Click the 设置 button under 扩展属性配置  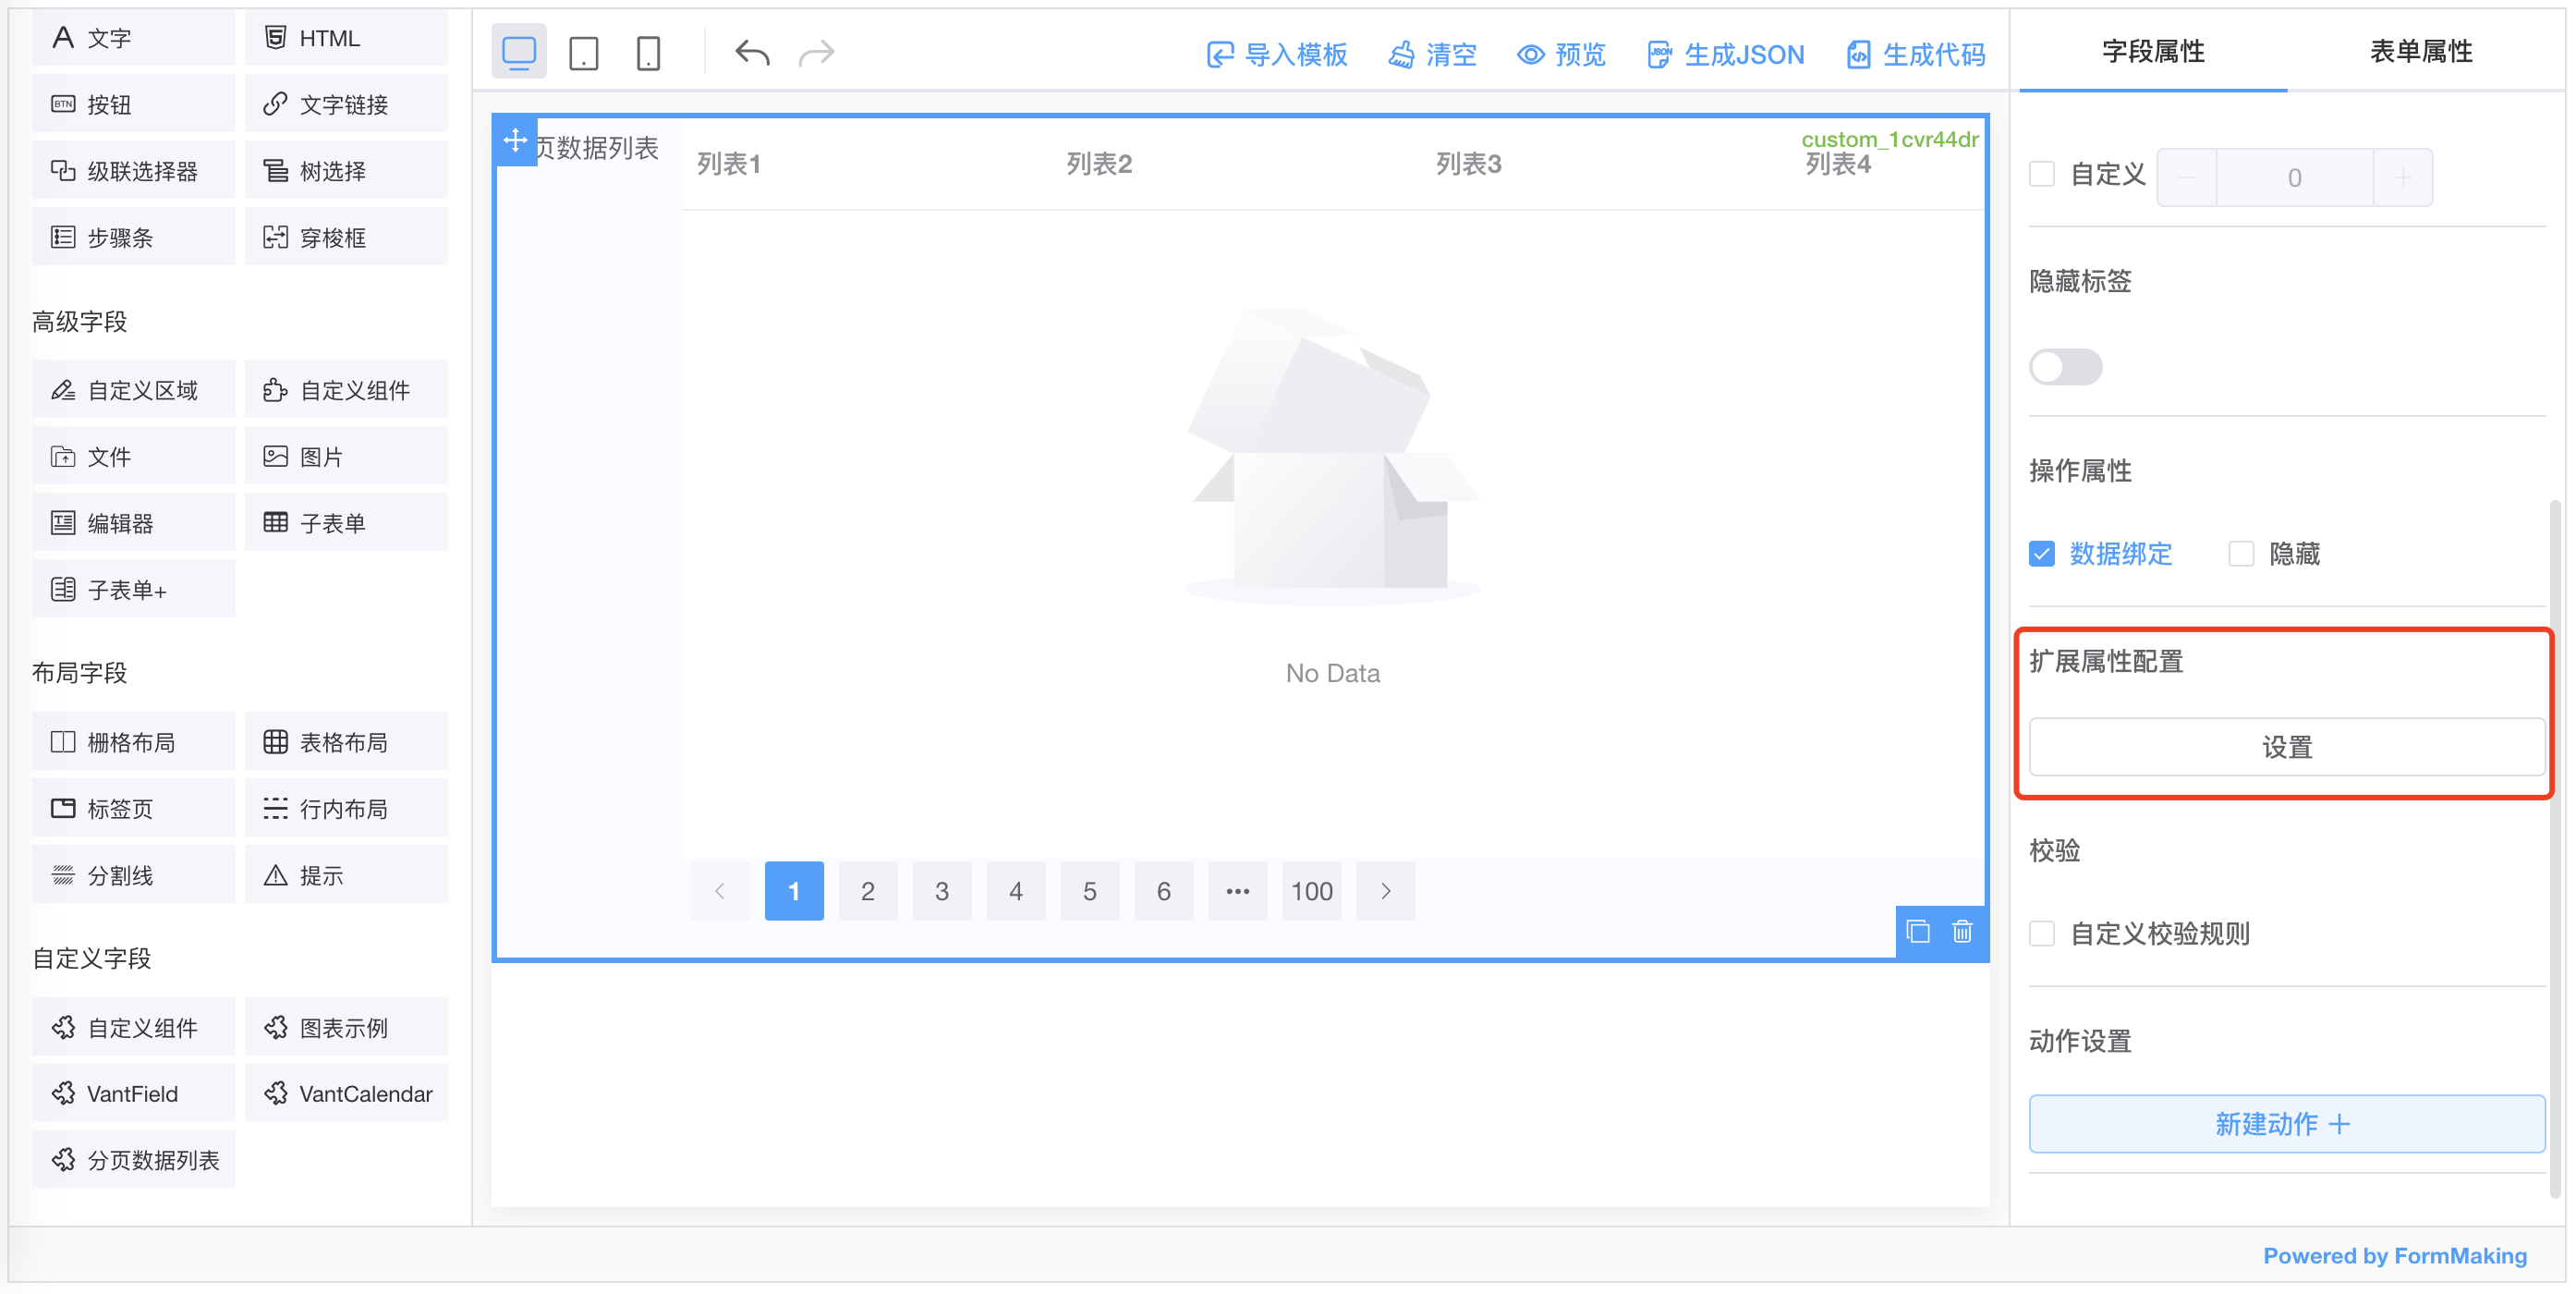[2286, 746]
